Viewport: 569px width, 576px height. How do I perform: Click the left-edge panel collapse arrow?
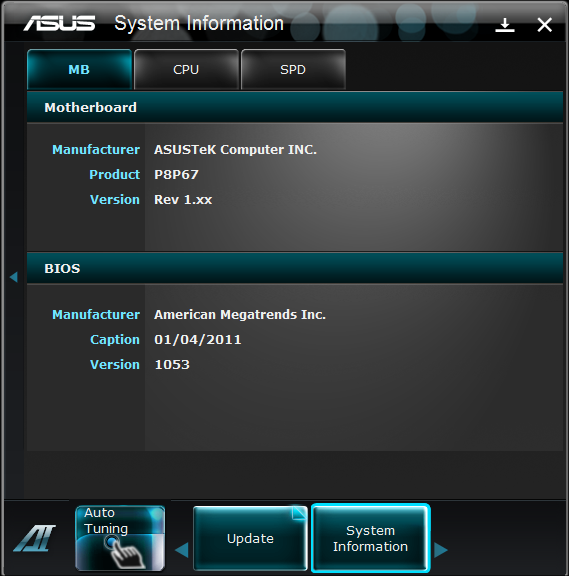pyautogui.click(x=14, y=277)
